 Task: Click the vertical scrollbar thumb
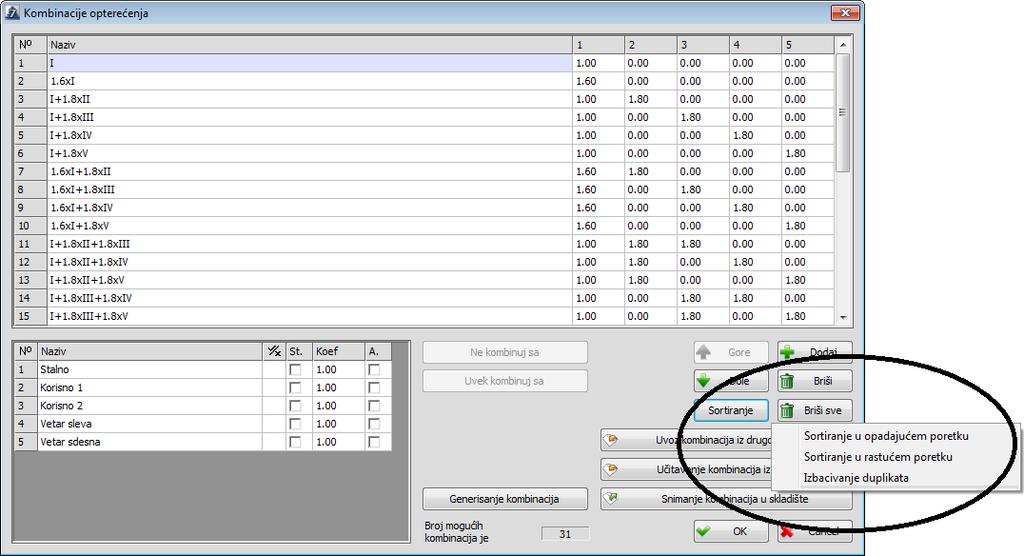842,112
